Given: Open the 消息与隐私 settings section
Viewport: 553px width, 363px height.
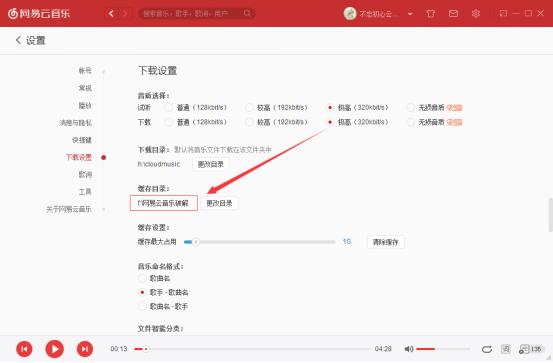Looking at the screenshot, I should click(x=76, y=122).
